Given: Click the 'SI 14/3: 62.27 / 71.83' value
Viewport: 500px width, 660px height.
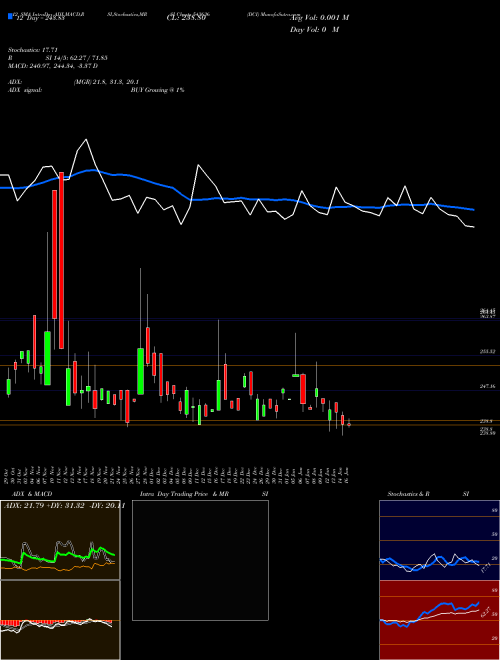Looking at the screenshot, I should [x=77, y=58].
